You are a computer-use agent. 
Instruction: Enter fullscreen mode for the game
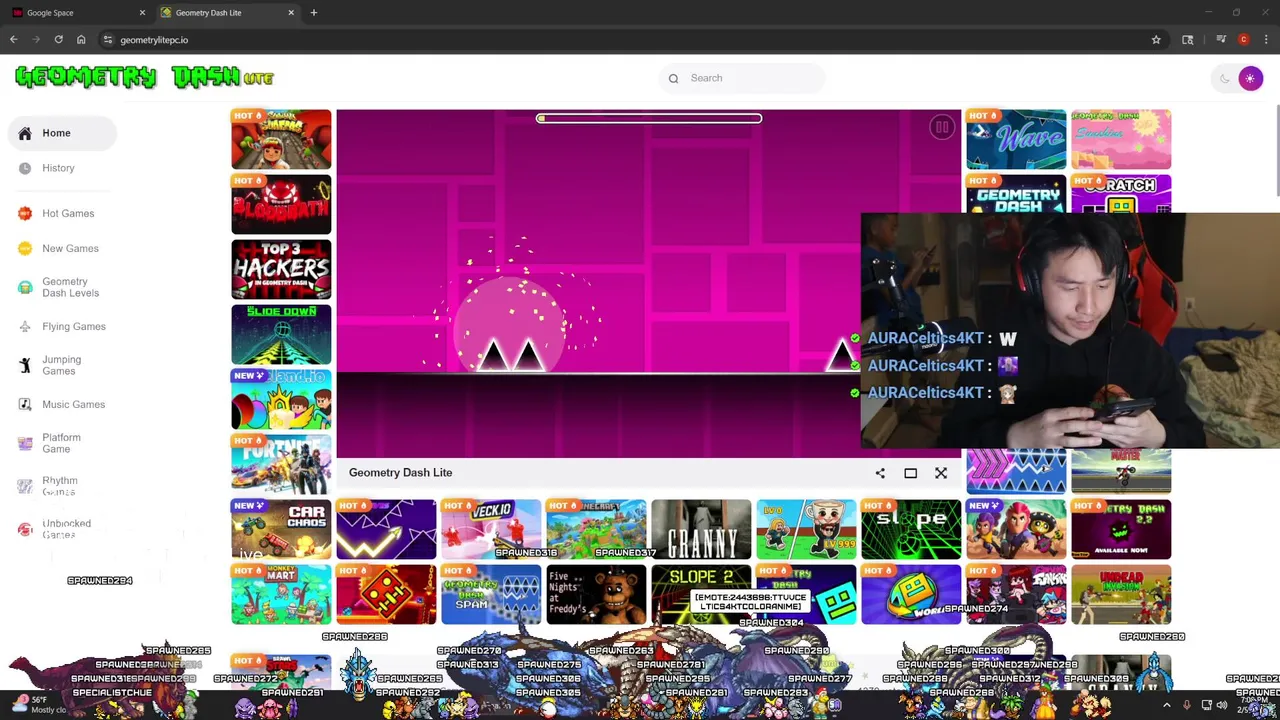coord(910,473)
